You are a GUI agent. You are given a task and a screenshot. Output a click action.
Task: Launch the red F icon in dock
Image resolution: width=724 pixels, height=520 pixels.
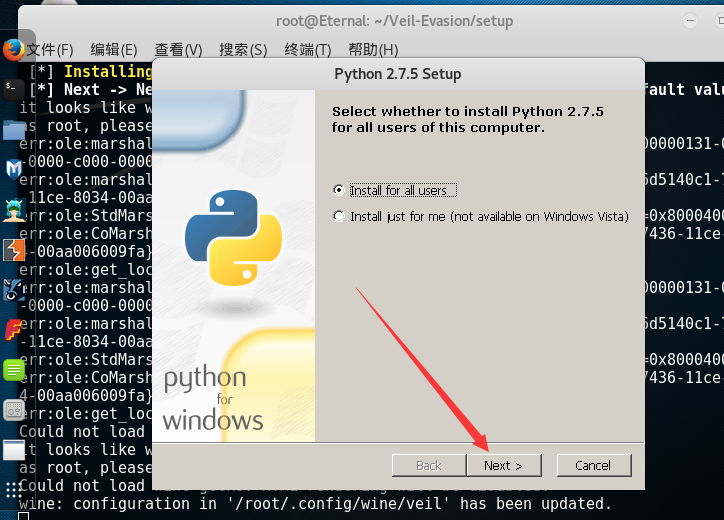click(14, 330)
